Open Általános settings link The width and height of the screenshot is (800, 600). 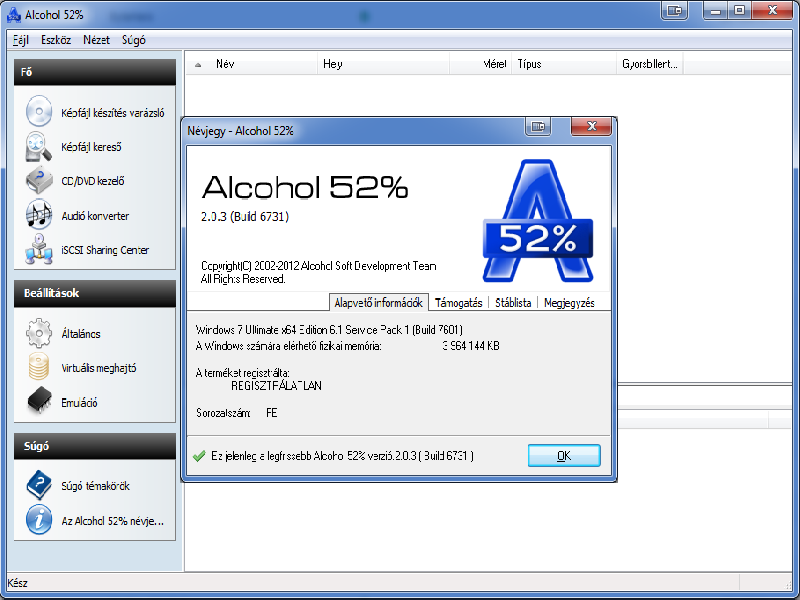[81, 334]
